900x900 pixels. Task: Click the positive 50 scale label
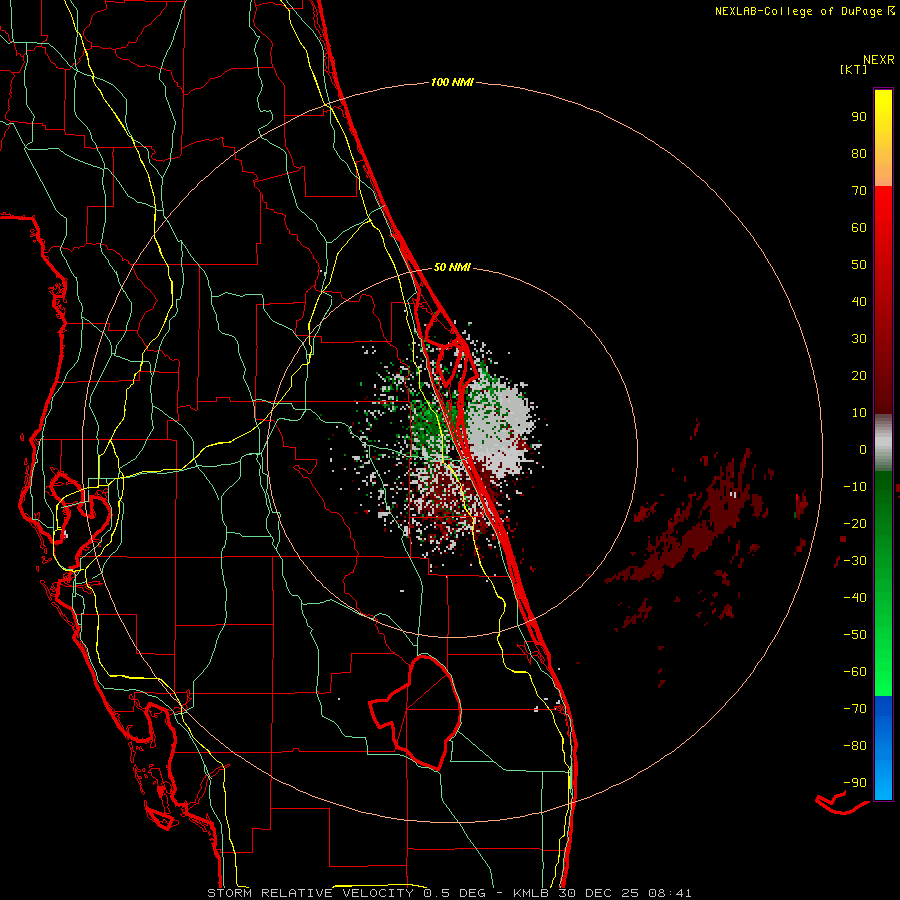pos(859,265)
